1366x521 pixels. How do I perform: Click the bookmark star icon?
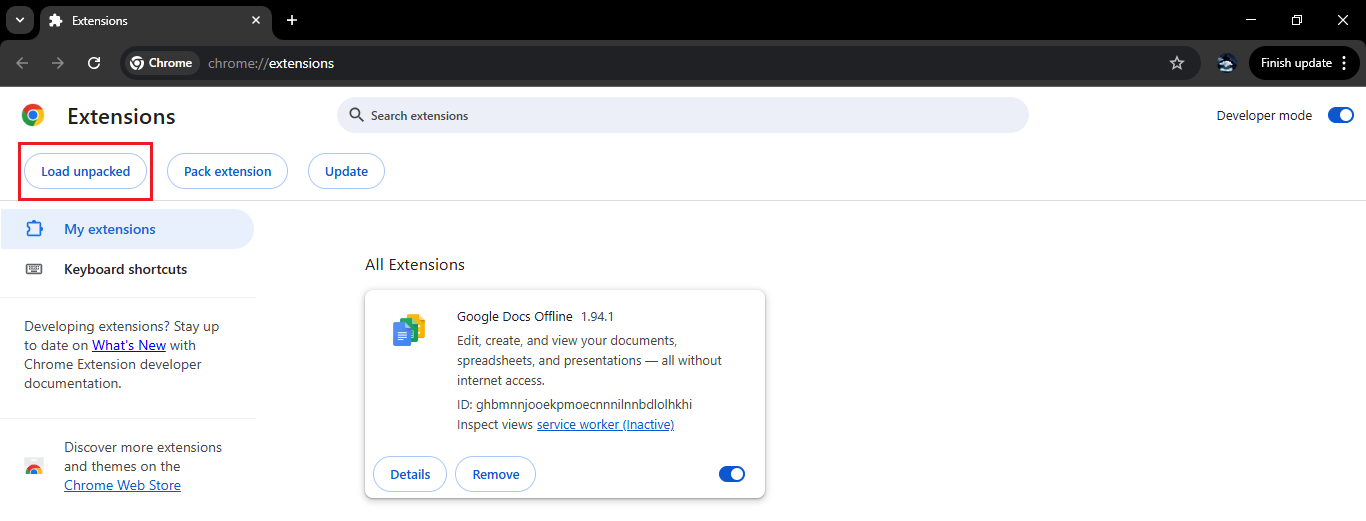click(1177, 63)
